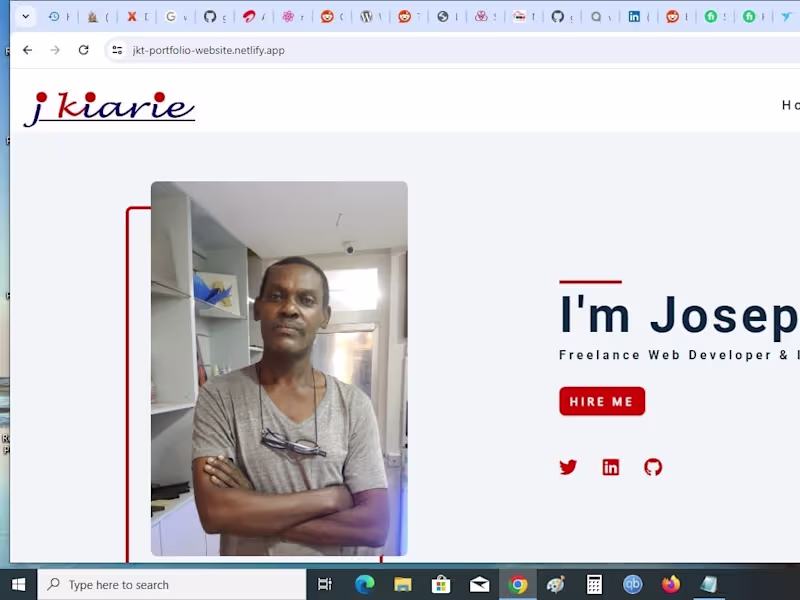800x600 pixels.
Task: Click the forward arrow in the browser toolbar
Action: [x=55, y=50]
